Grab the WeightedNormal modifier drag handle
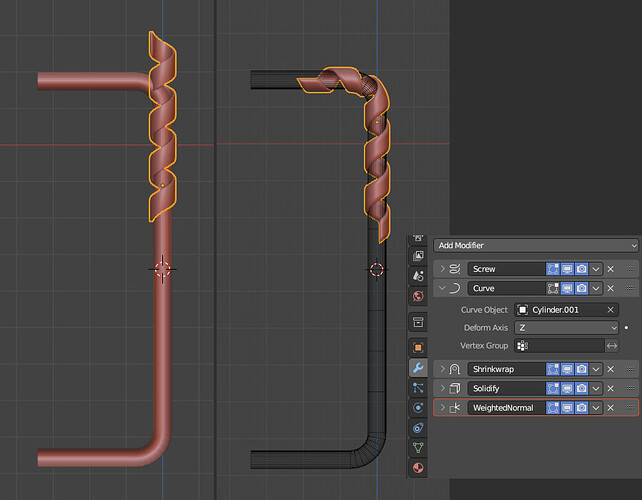This screenshot has width=642, height=500. pos(631,407)
